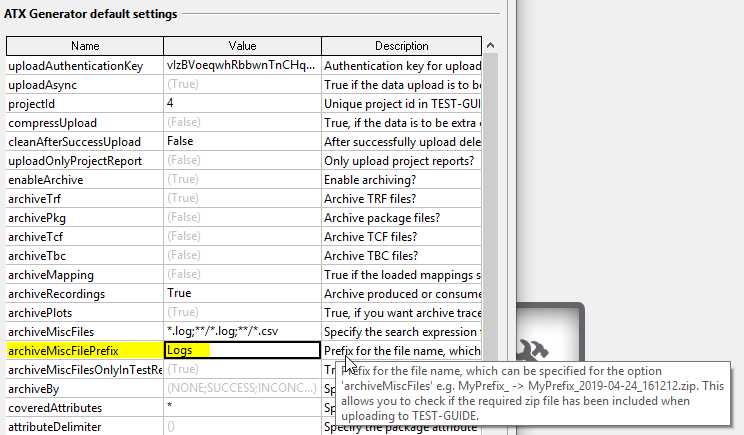Select the archiveRecordings value 'True'
Viewport: 744px width, 435px height.
pos(242,293)
